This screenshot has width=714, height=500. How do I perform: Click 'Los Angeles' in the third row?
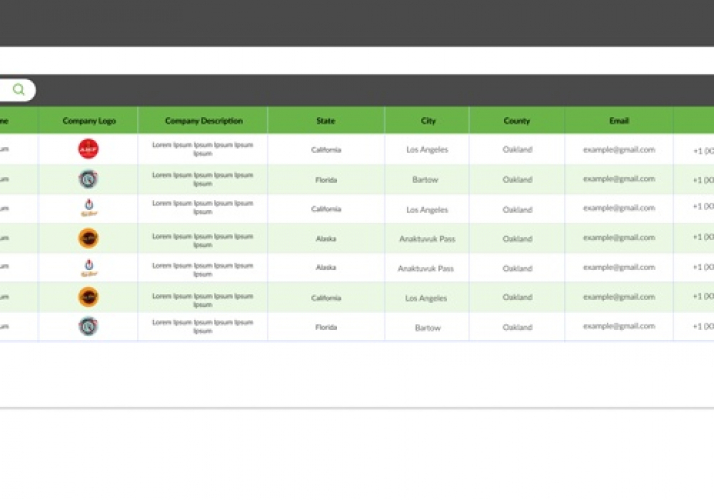coord(427,210)
